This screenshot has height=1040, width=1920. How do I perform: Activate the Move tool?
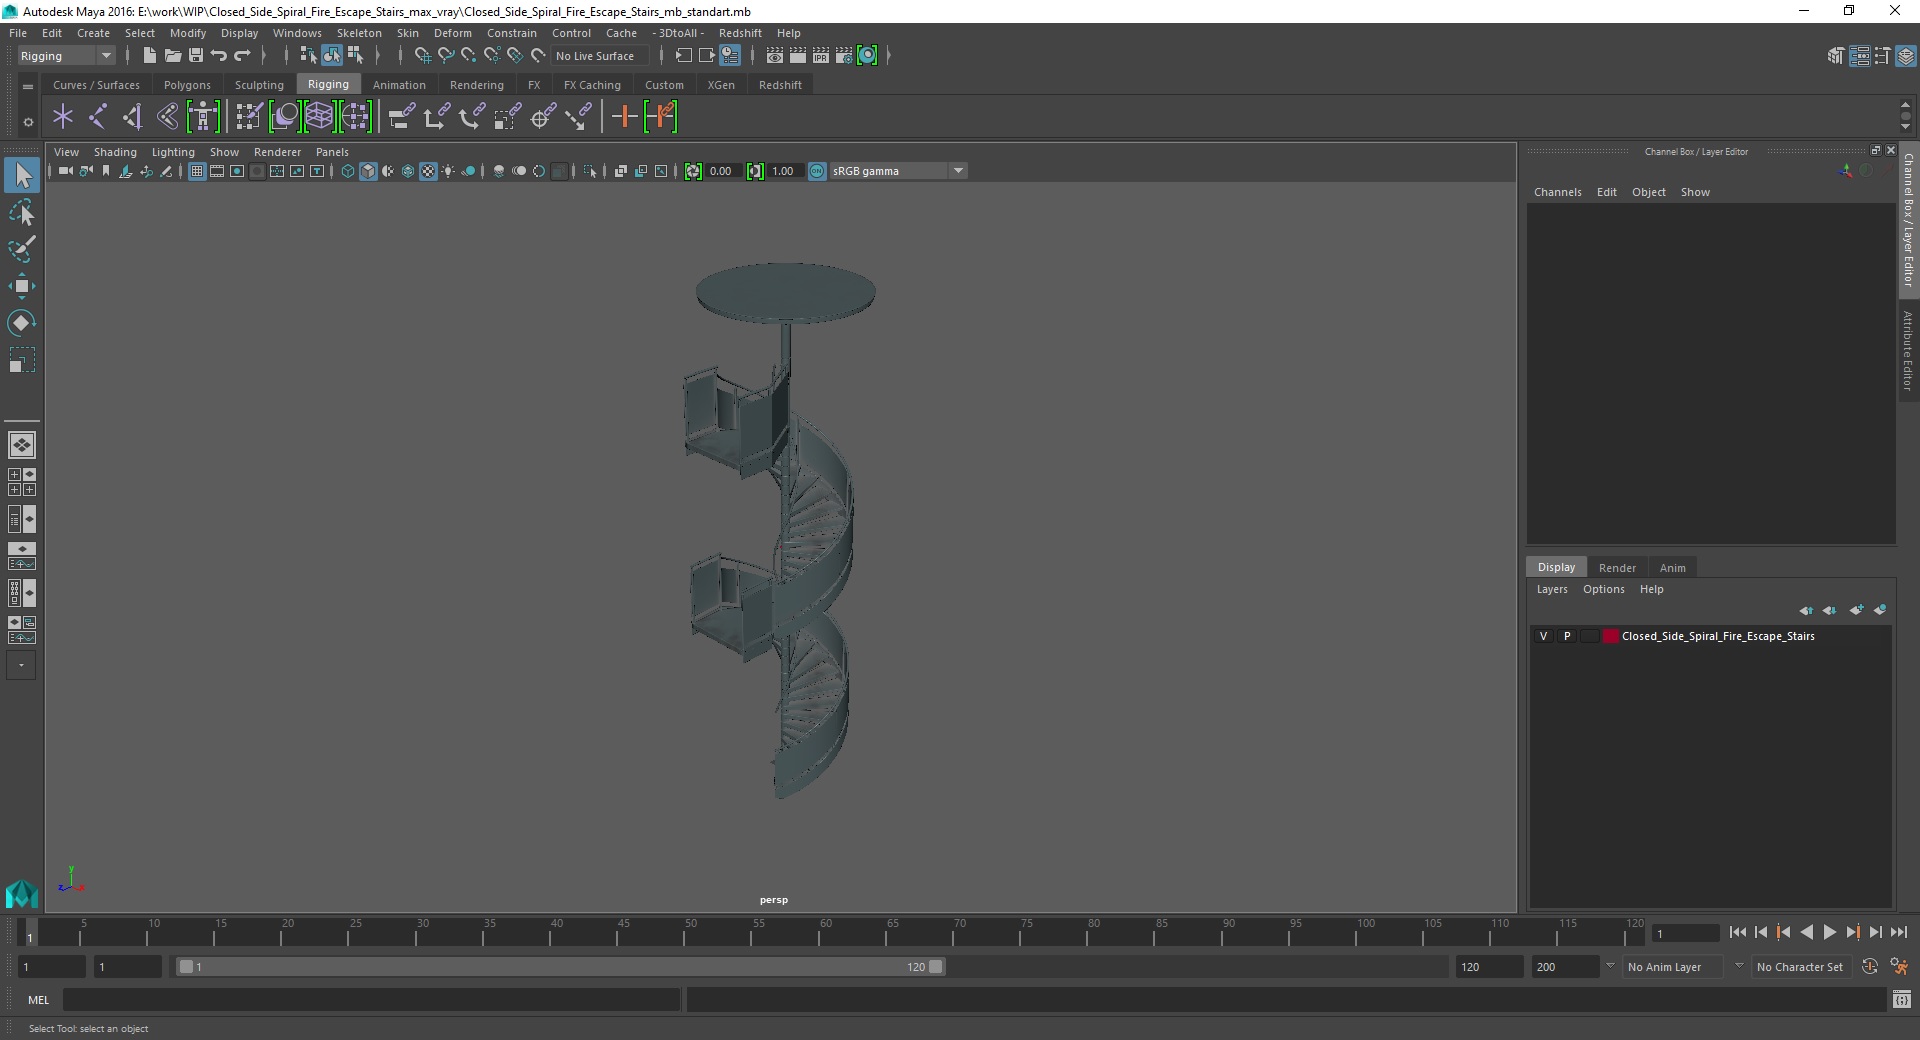coord(22,286)
